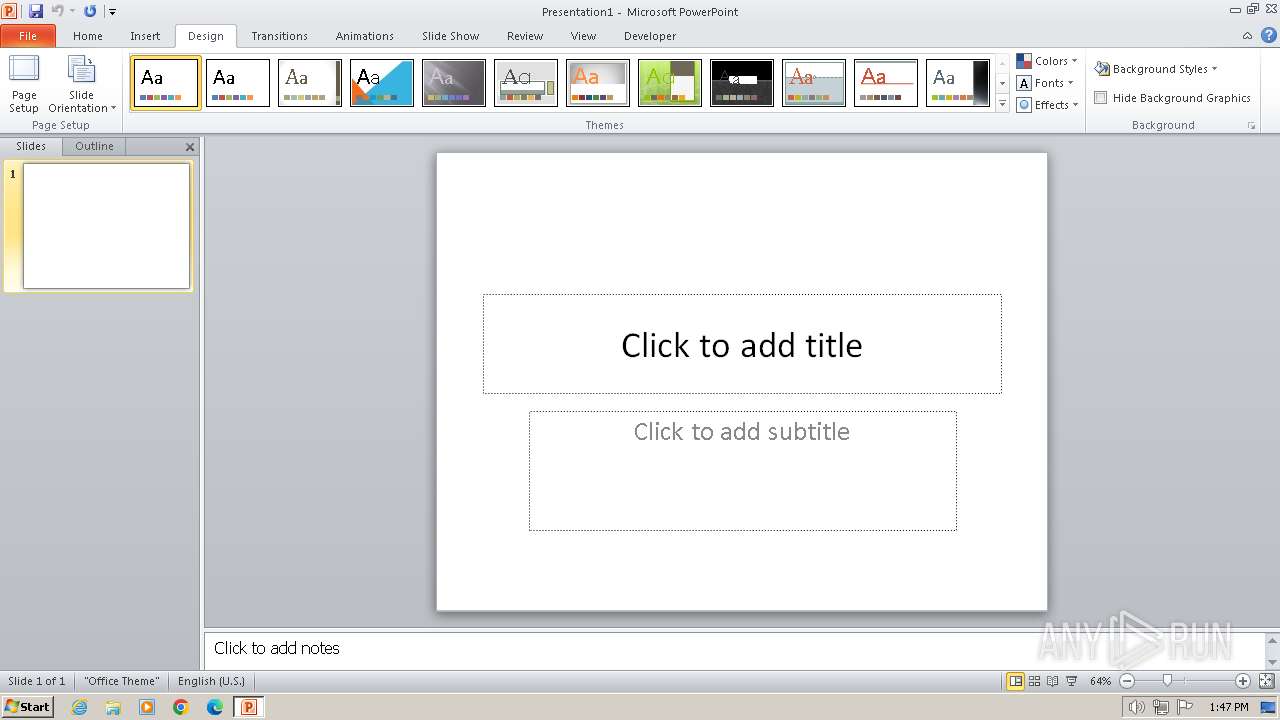Apply the selected white Office theme

pos(166,82)
